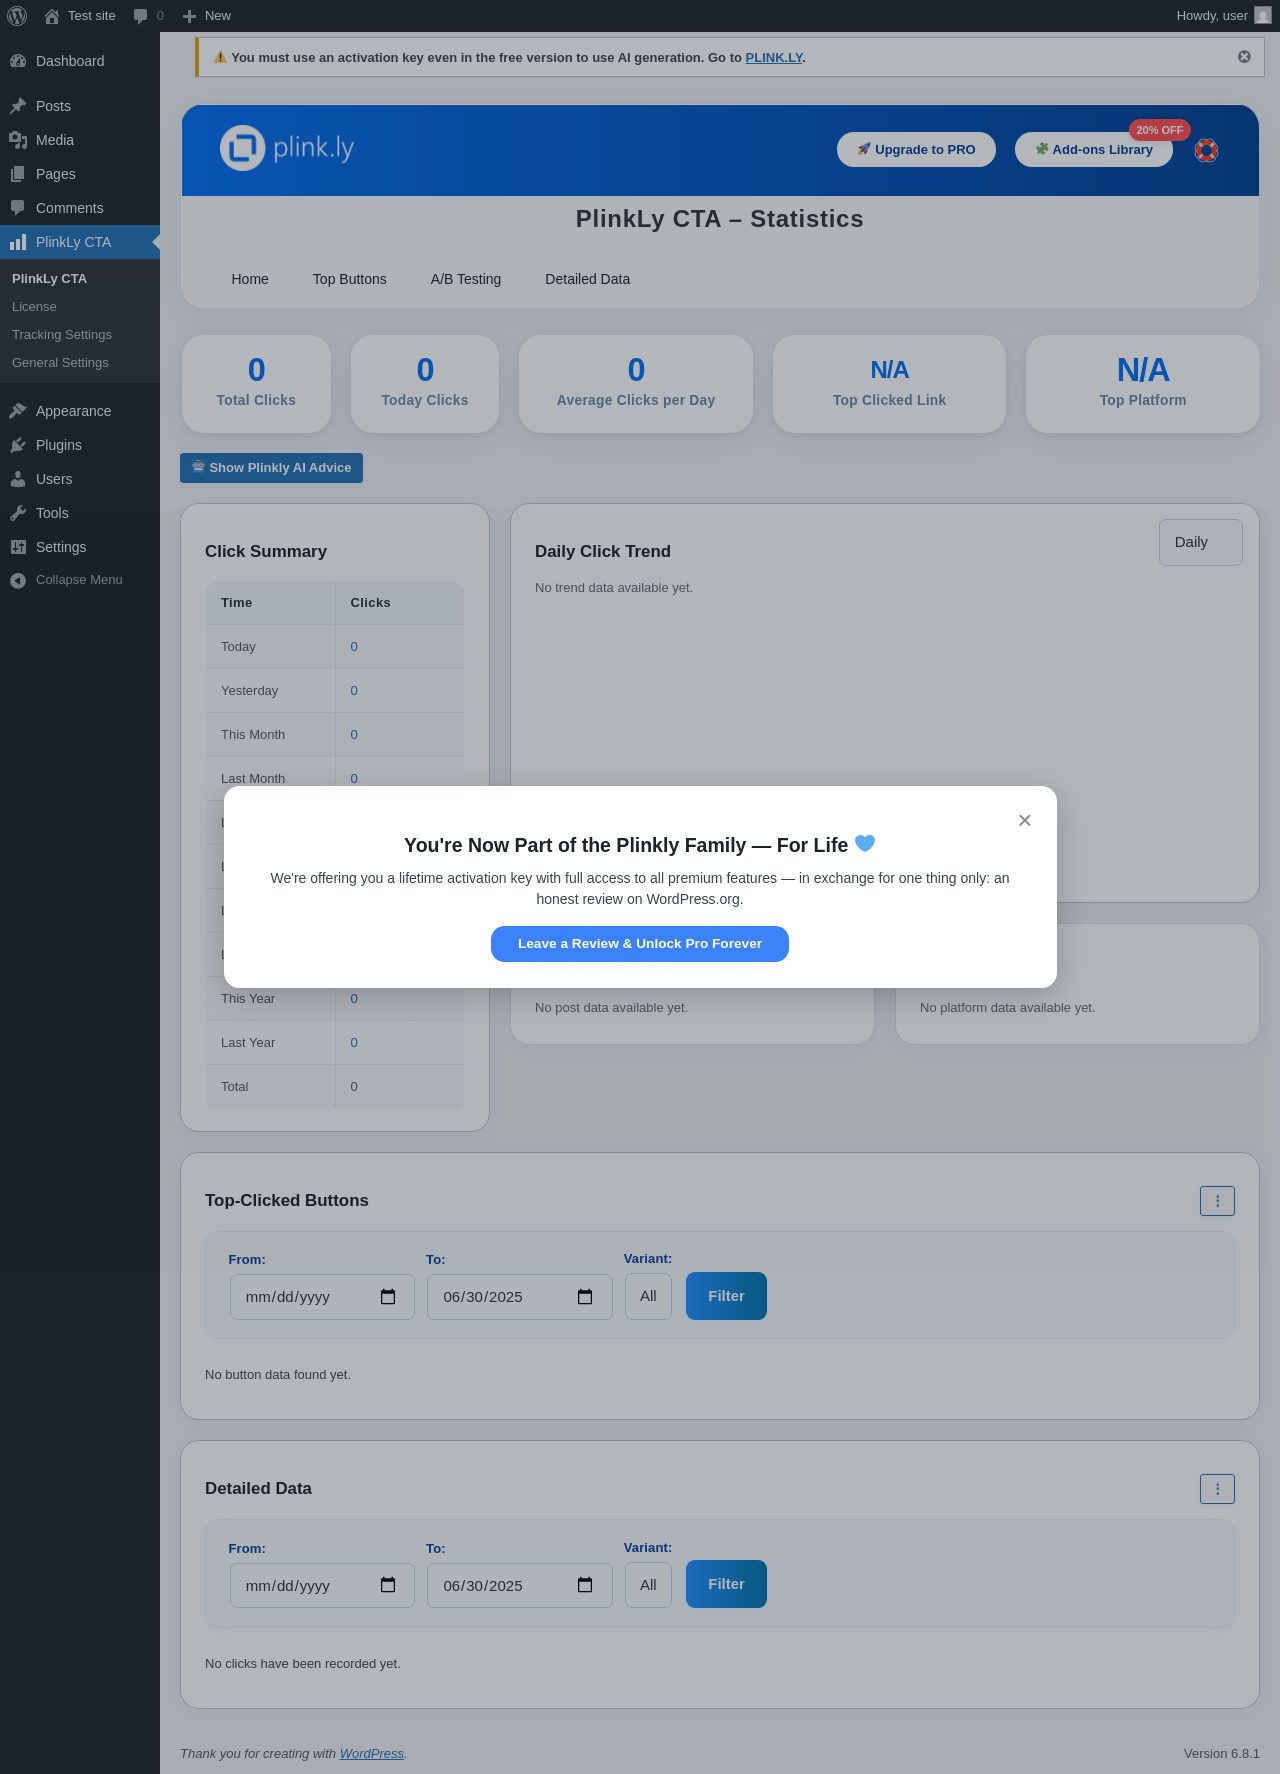Click Filter in Top-Clicked Buttons section

(x=726, y=1296)
